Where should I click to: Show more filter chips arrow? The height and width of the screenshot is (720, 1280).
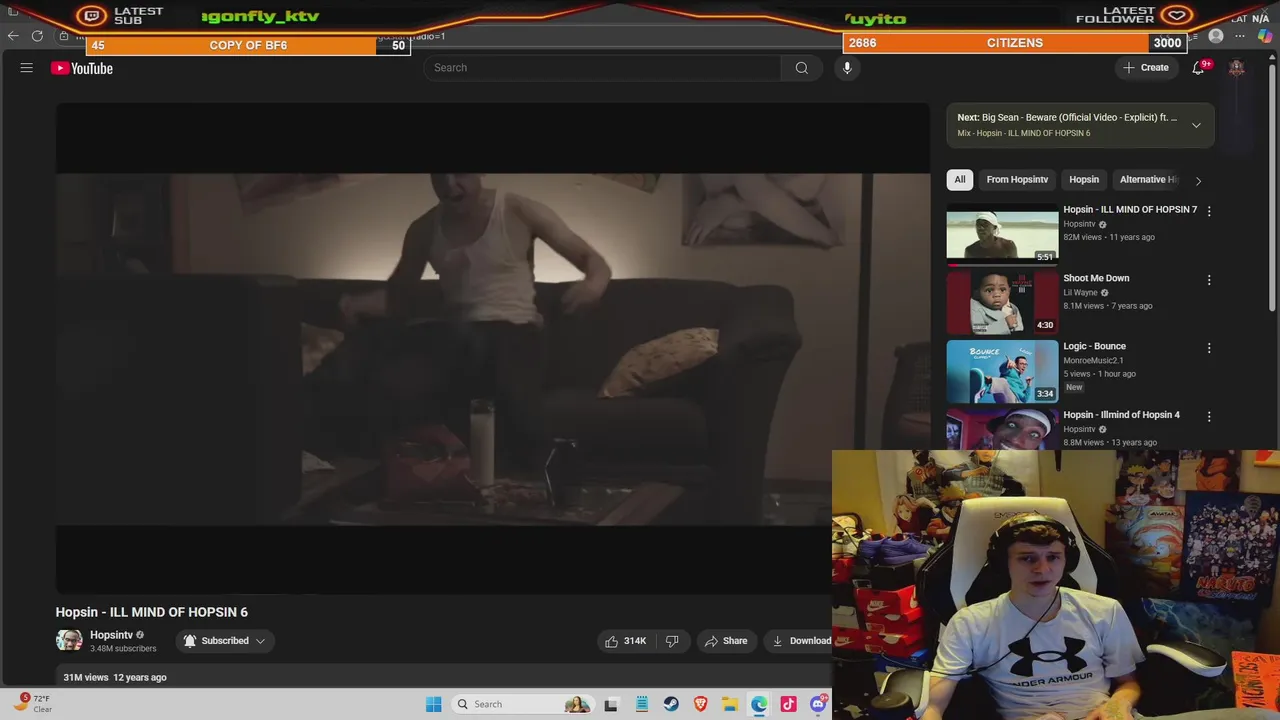[1198, 180]
